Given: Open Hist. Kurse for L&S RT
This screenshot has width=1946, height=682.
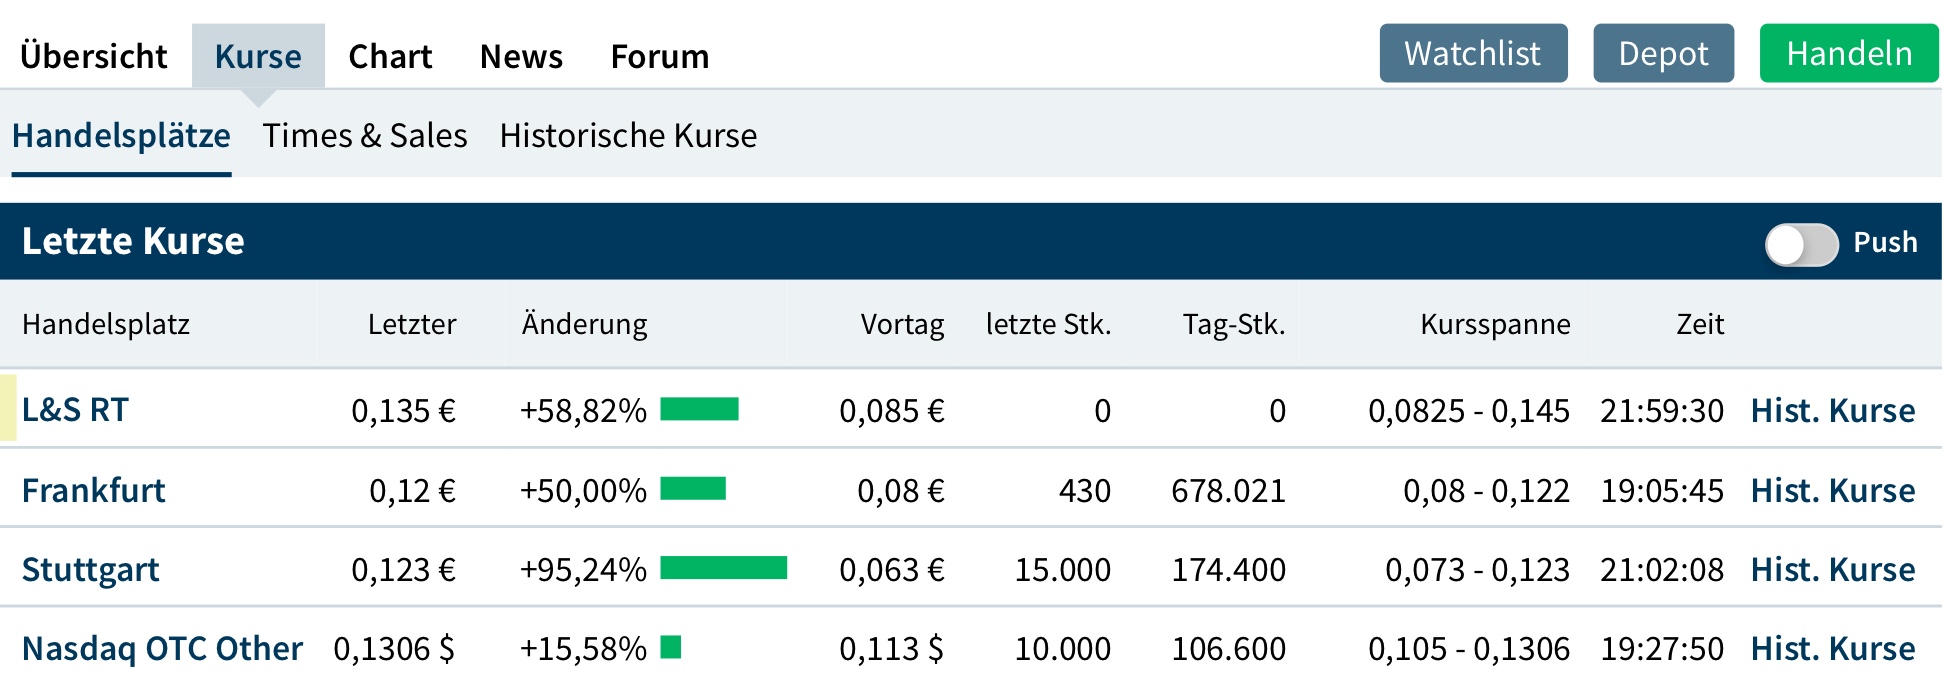Looking at the screenshot, I should [1832, 410].
